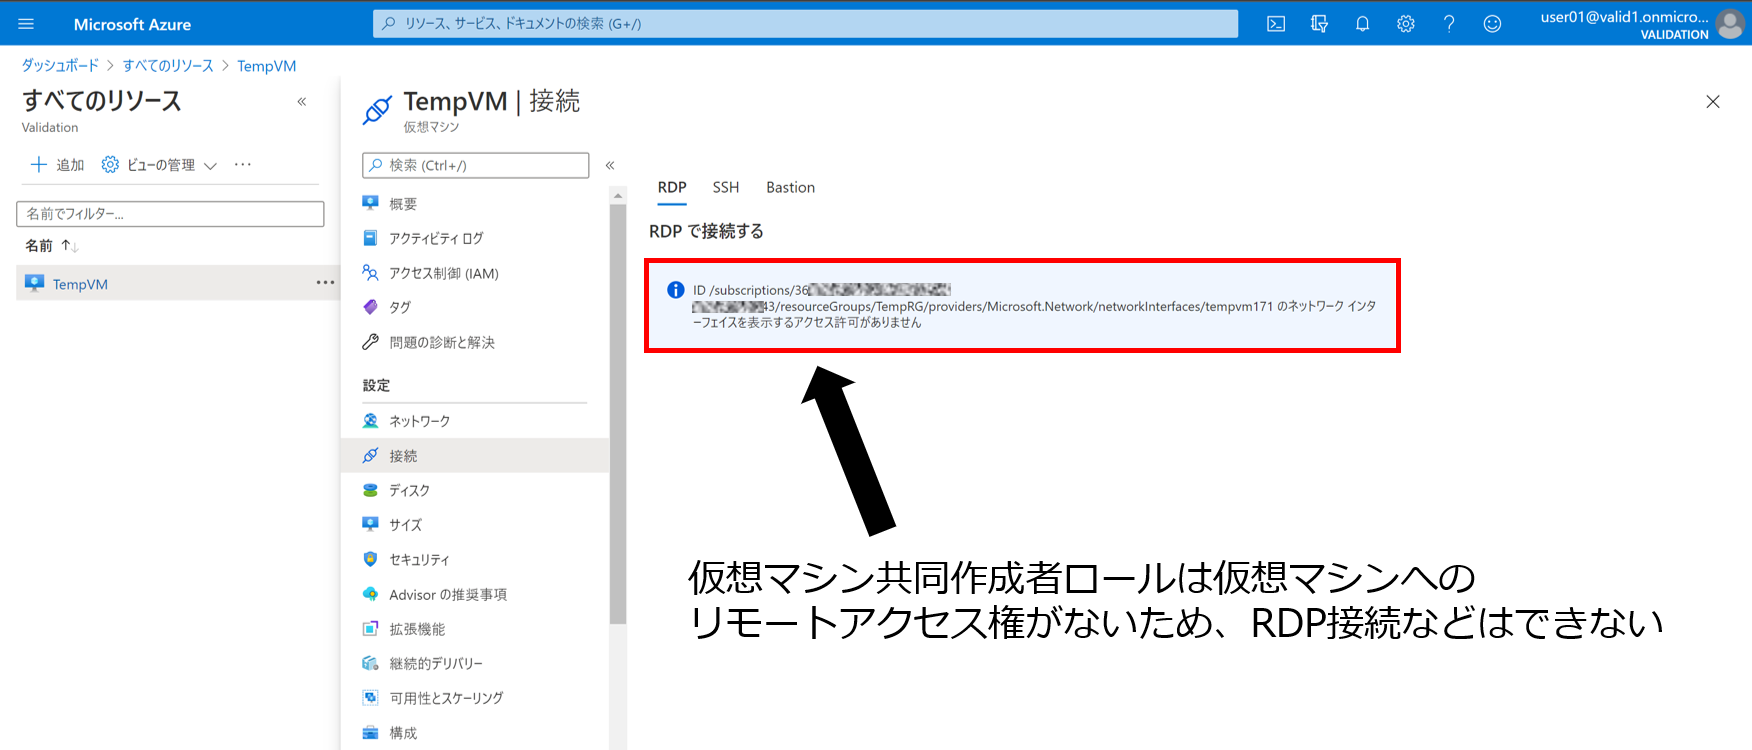
Task: Open Cloud Shell from top bar
Action: tap(1276, 24)
